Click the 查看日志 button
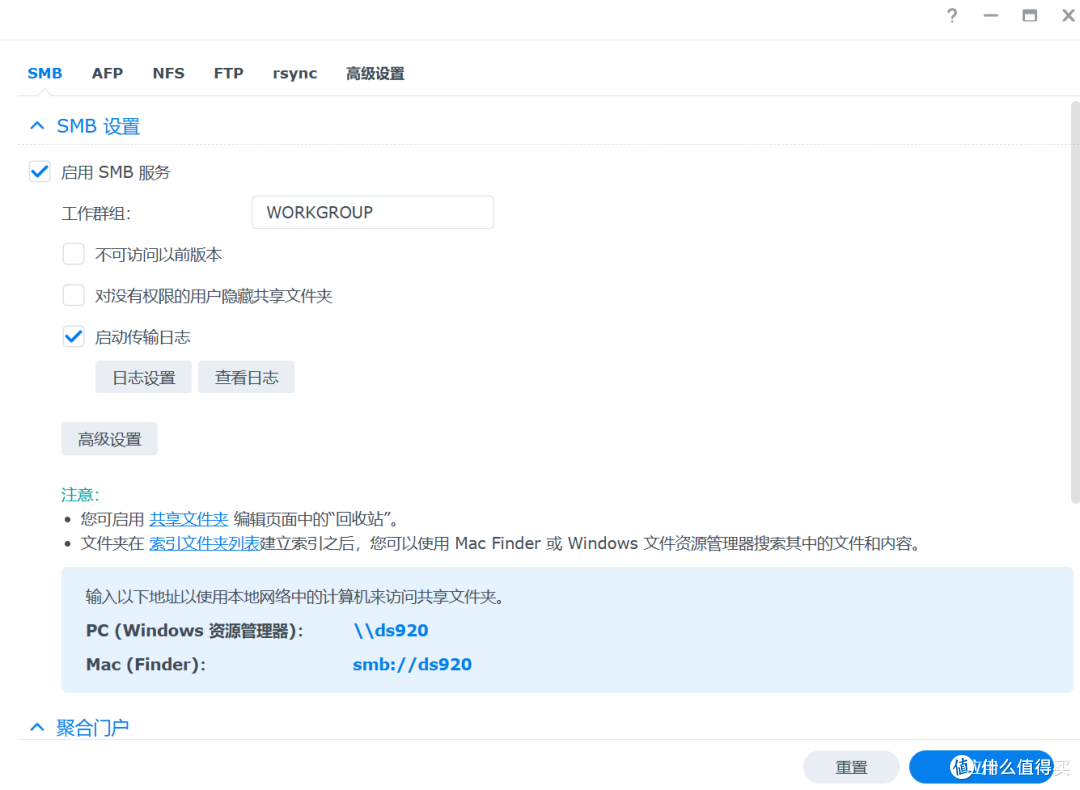Image resolution: width=1080 pixels, height=790 pixels. [x=246, y=377]
